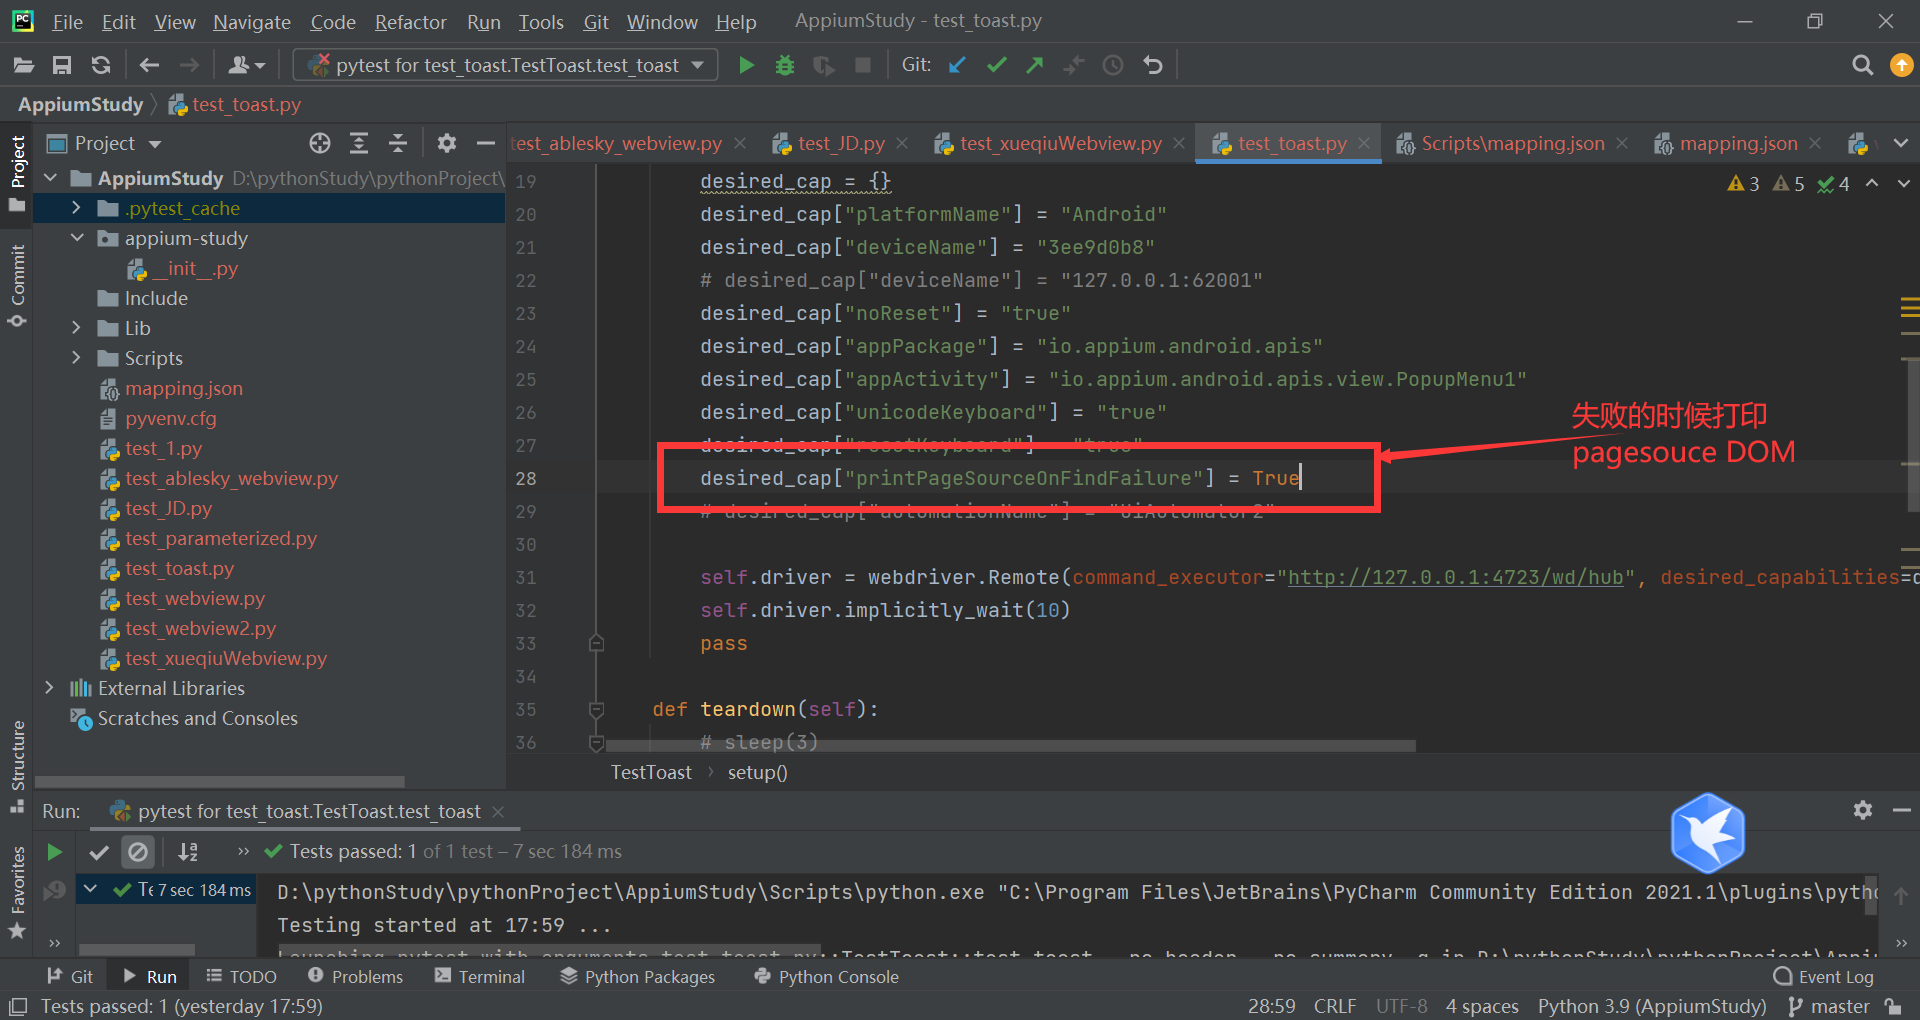Open the Refactor menu

pyautogui.click(x=410, y=21)
